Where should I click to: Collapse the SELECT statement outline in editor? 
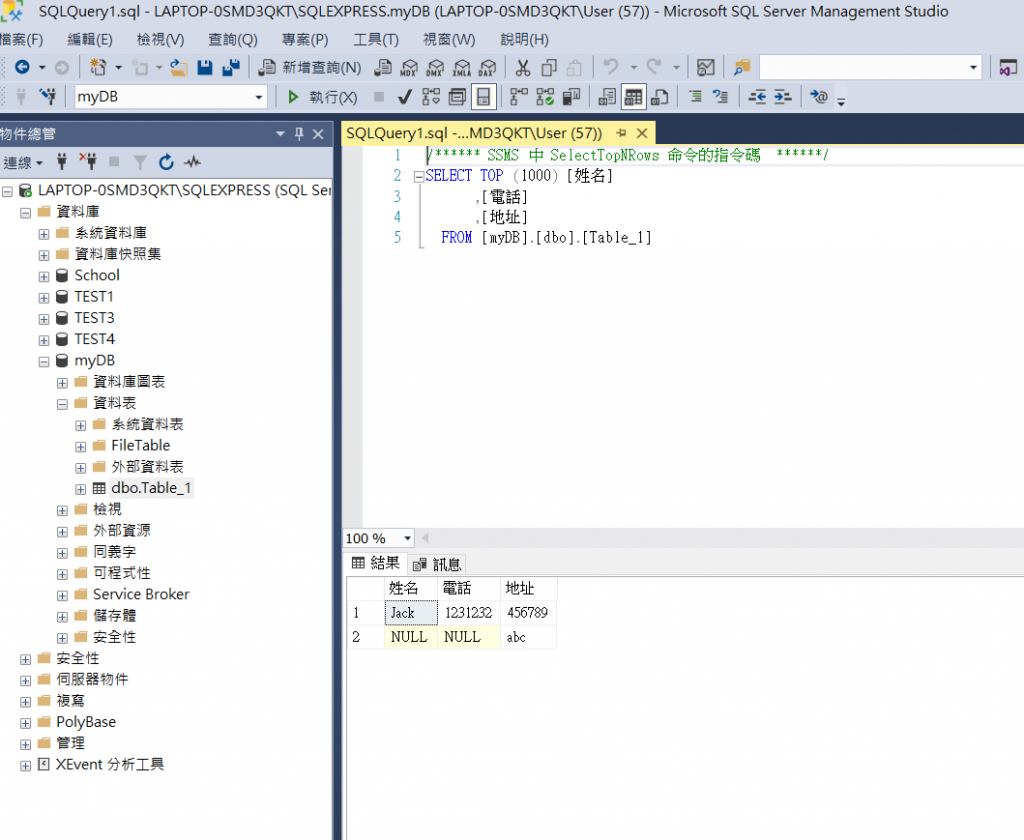click(x=419, y=176)
